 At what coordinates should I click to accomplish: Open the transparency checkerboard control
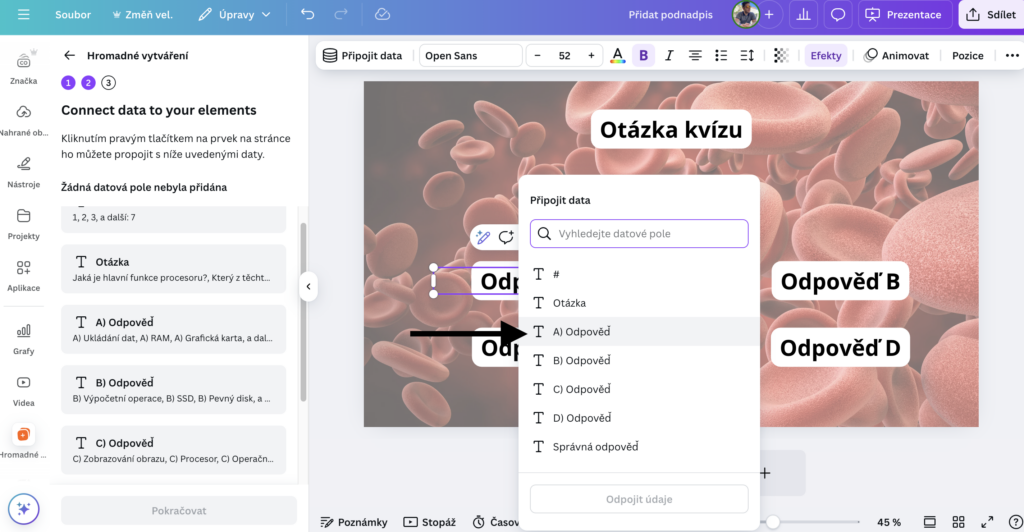pyautogui.click(x=780, y=55)
